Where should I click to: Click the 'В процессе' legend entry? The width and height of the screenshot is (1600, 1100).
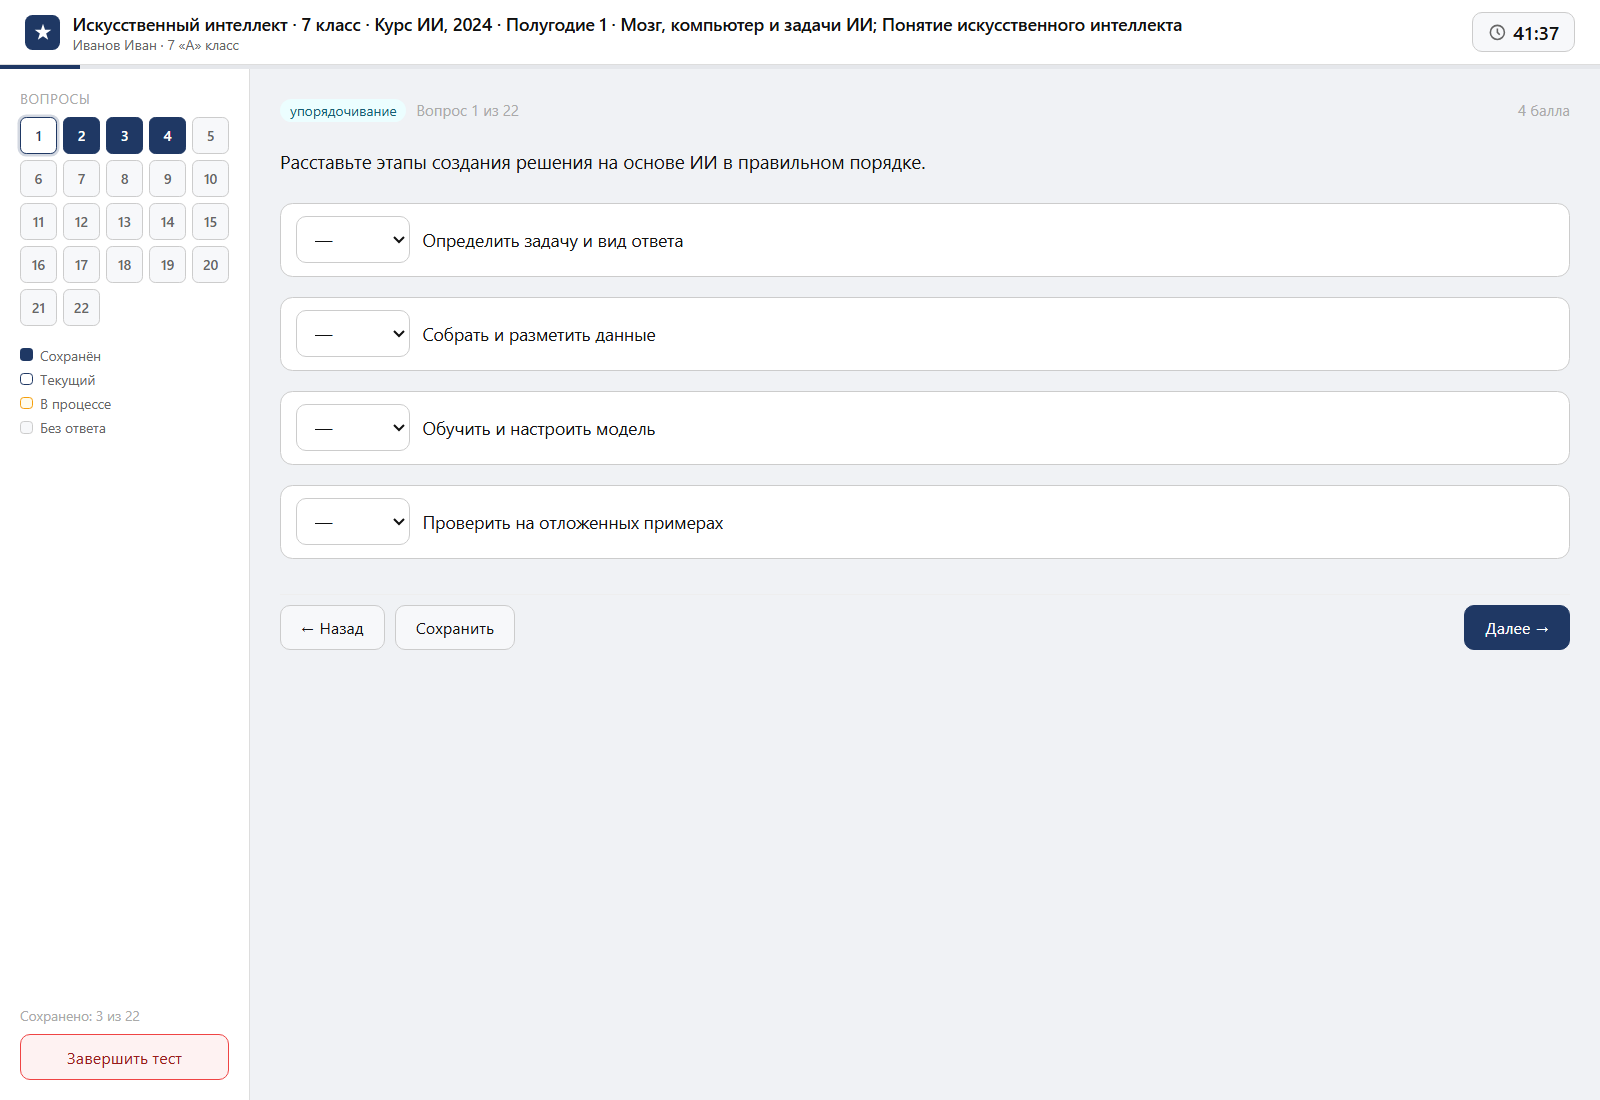point(66,404)
